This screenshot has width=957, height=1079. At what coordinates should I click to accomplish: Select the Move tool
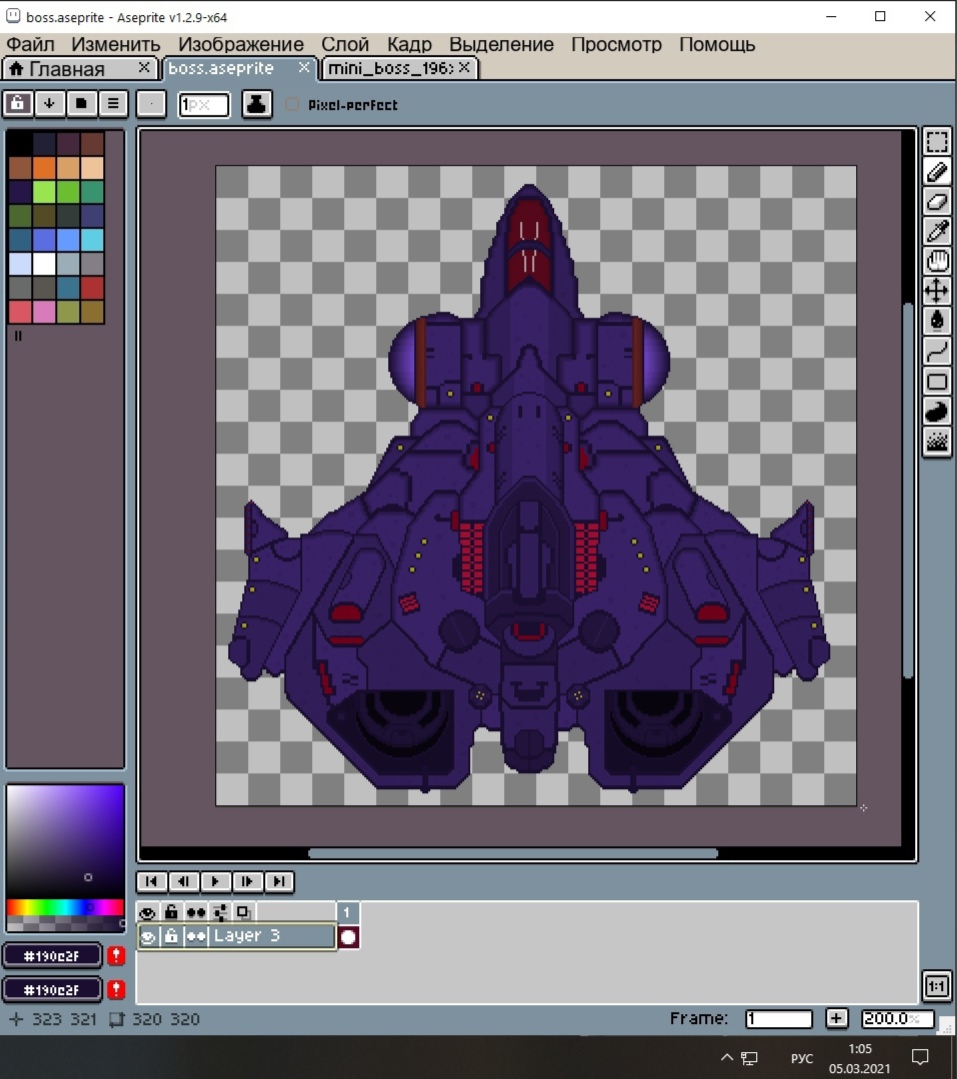click(937, 291)
